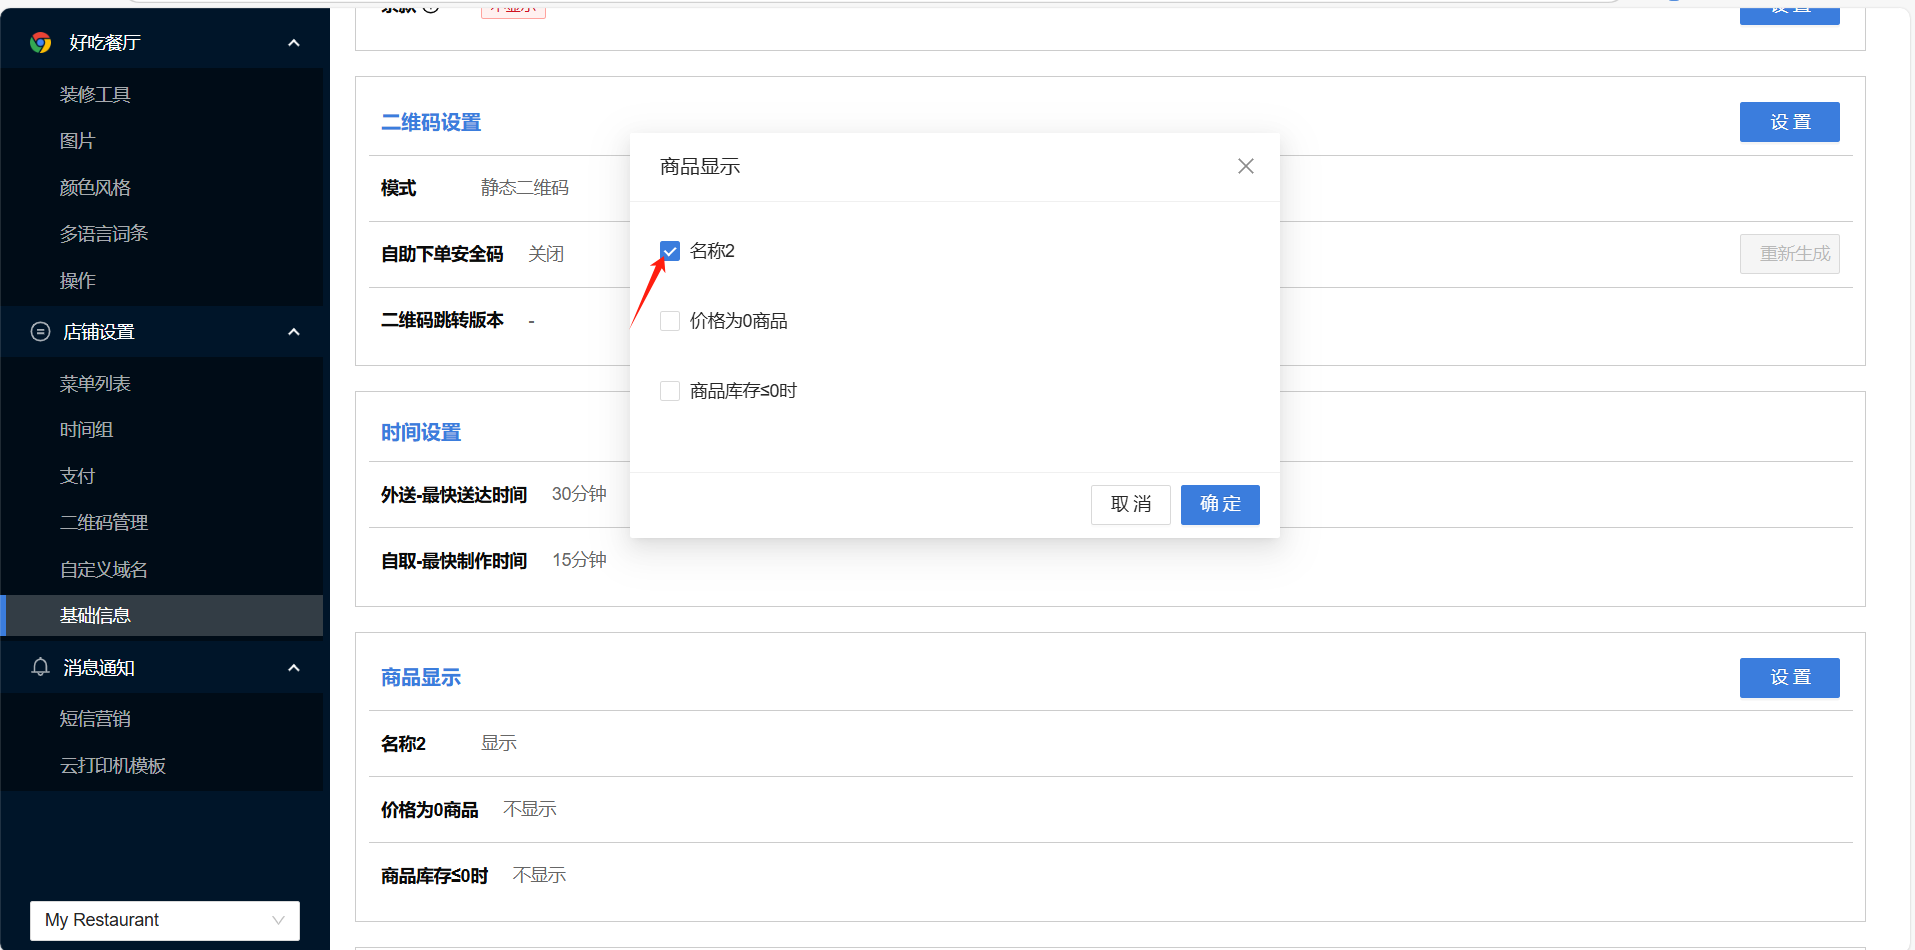Image resolution: width=1915 pixels, height=950 pixels.
Task: Click the 自取-最快制作时间 label
Action: 454,561
